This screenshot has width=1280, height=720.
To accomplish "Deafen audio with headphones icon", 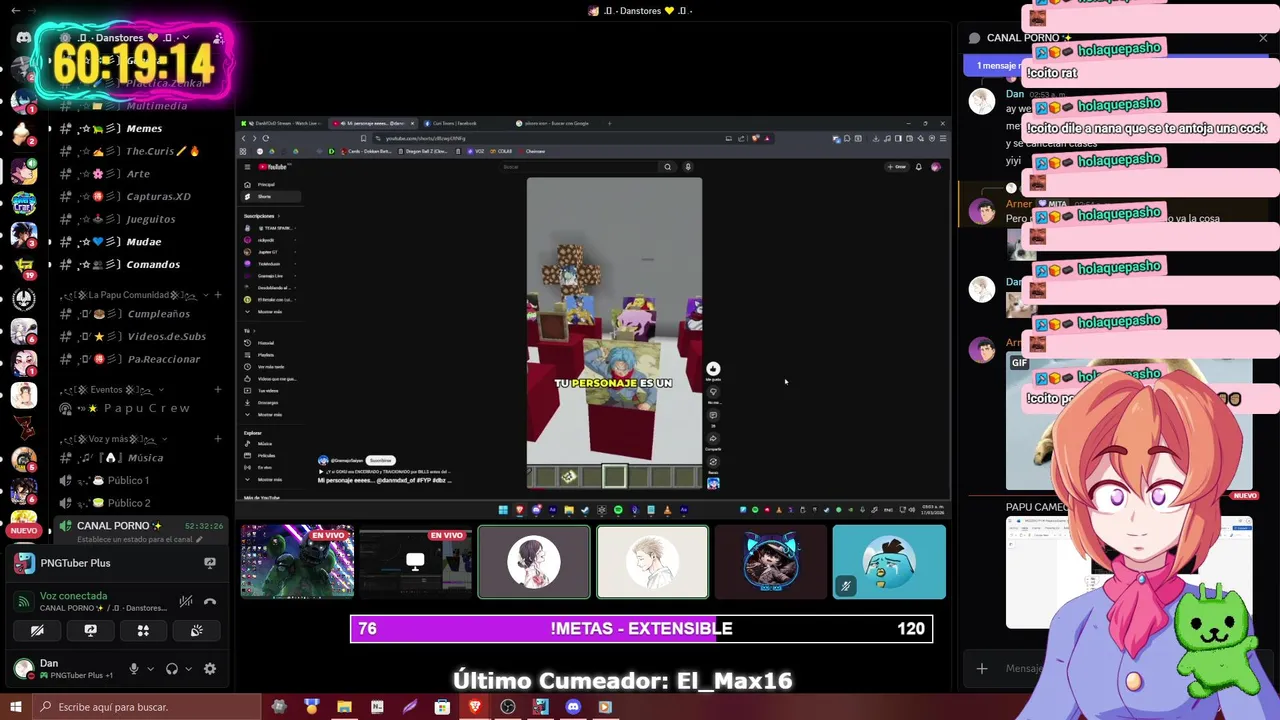I will (172, 669).
